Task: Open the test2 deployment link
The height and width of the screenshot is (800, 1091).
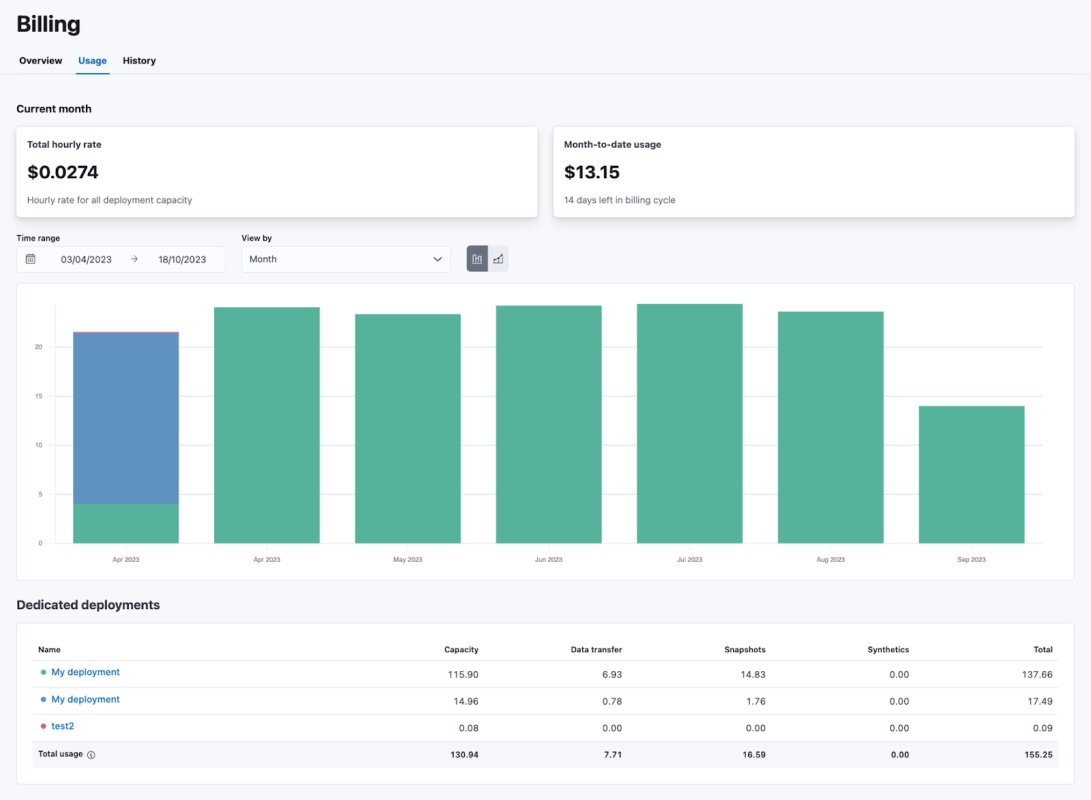Action: (62, 726)
